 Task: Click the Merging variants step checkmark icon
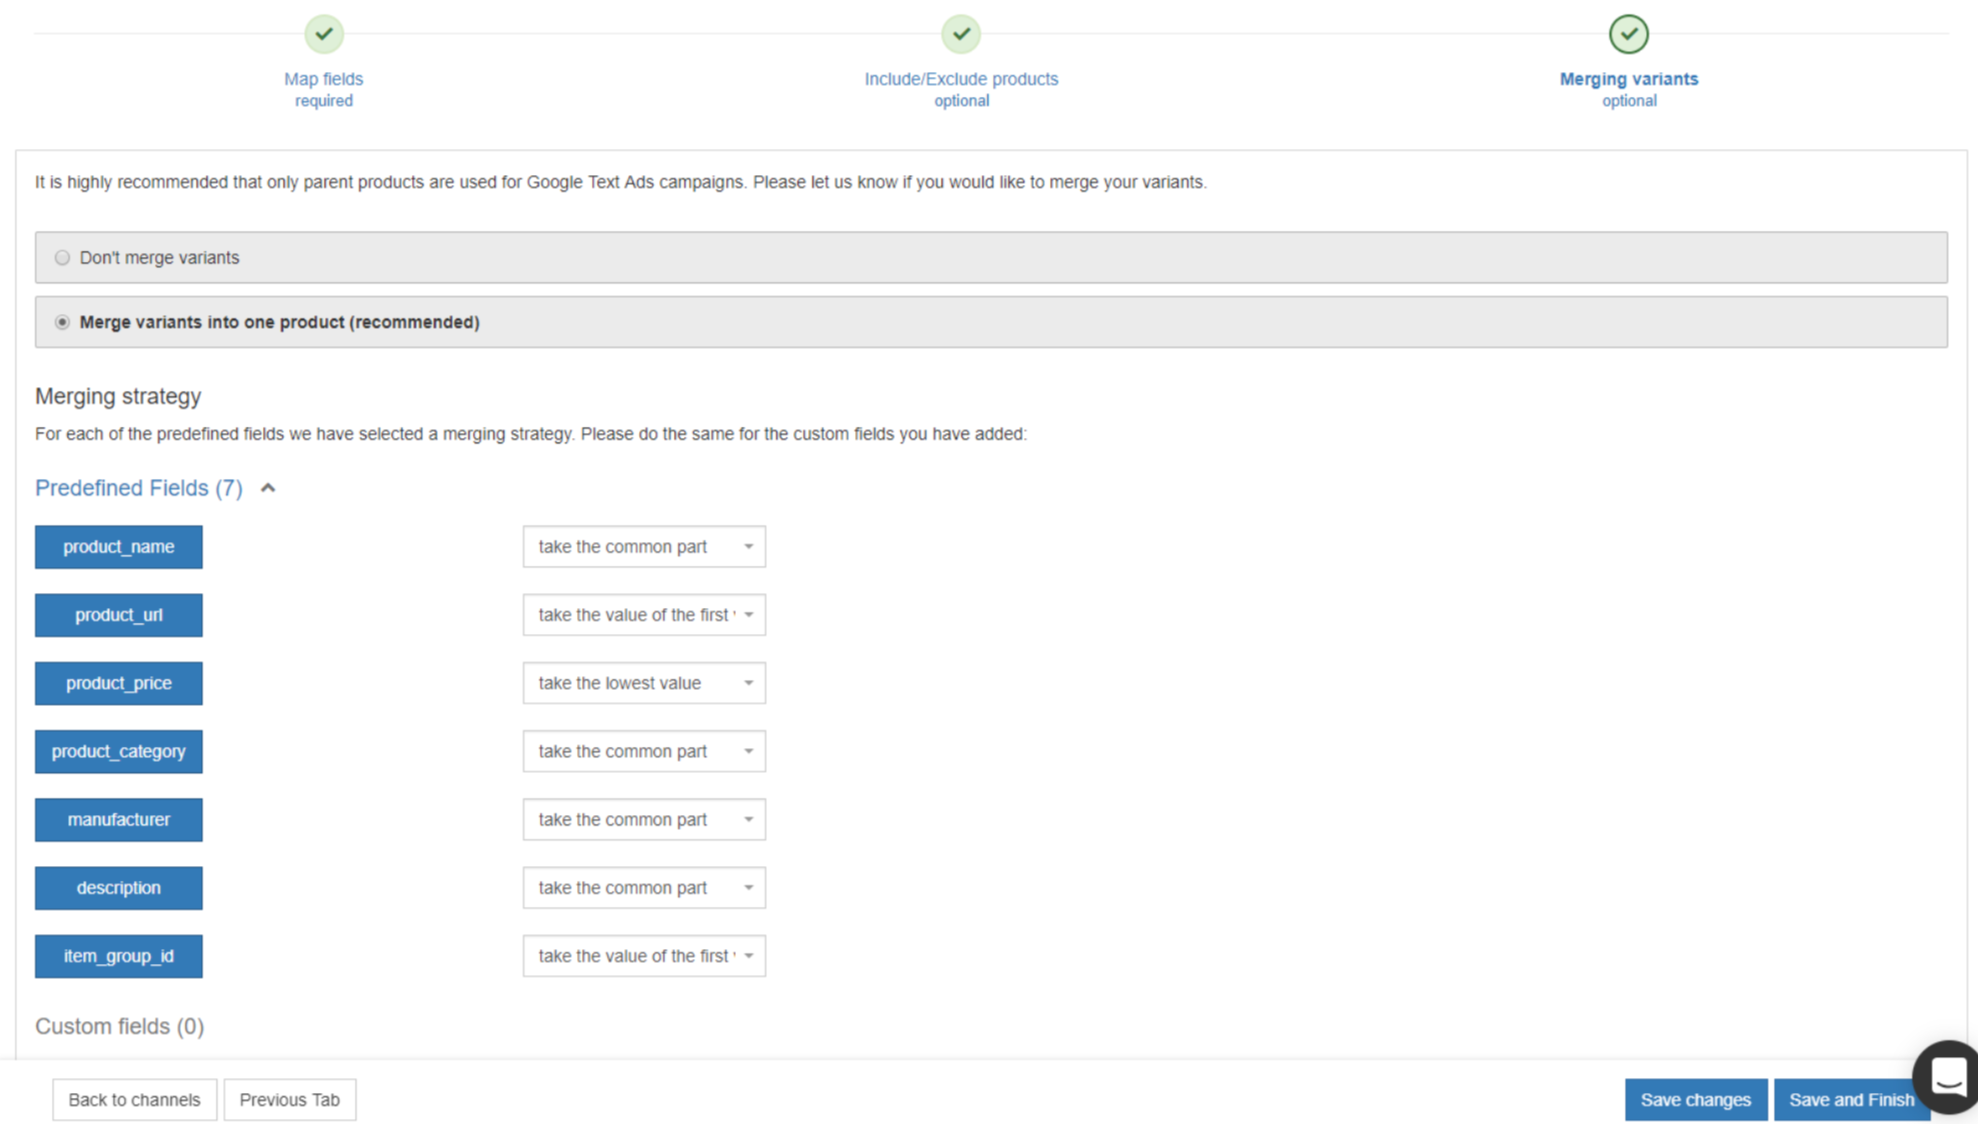(1628, 34)
